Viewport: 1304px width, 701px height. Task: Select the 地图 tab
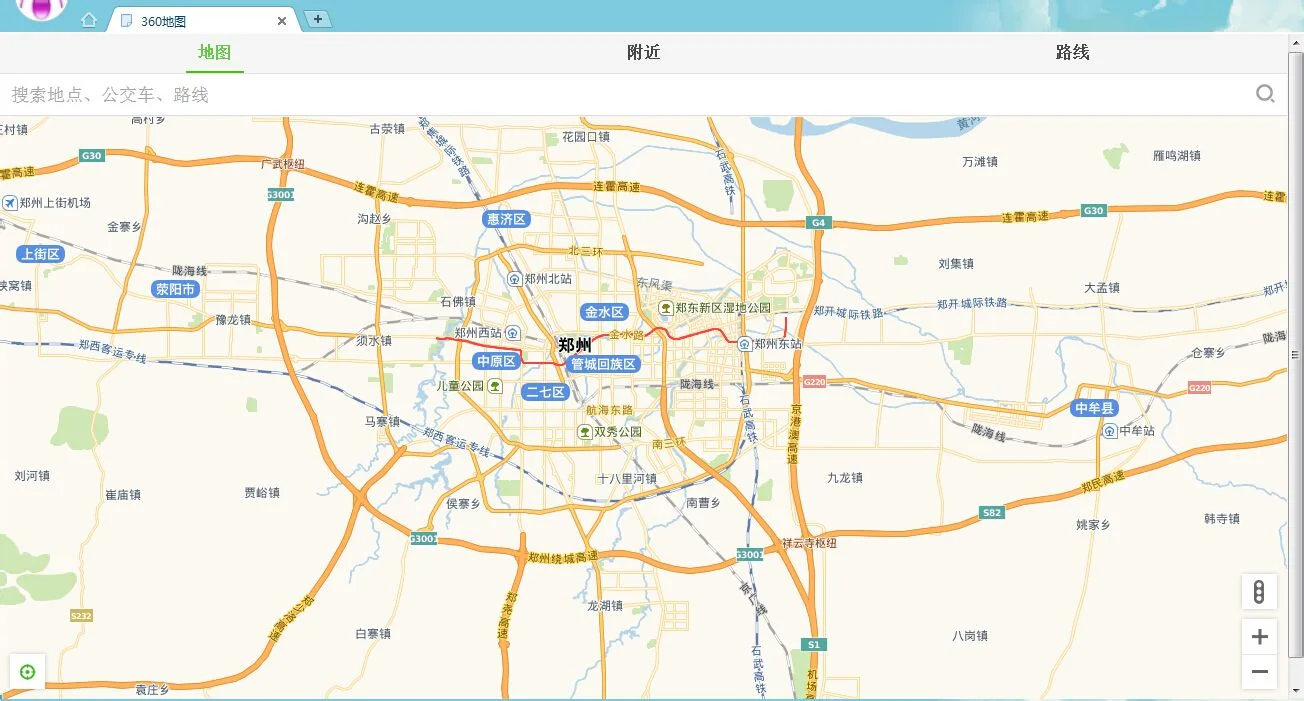point(214,53)
